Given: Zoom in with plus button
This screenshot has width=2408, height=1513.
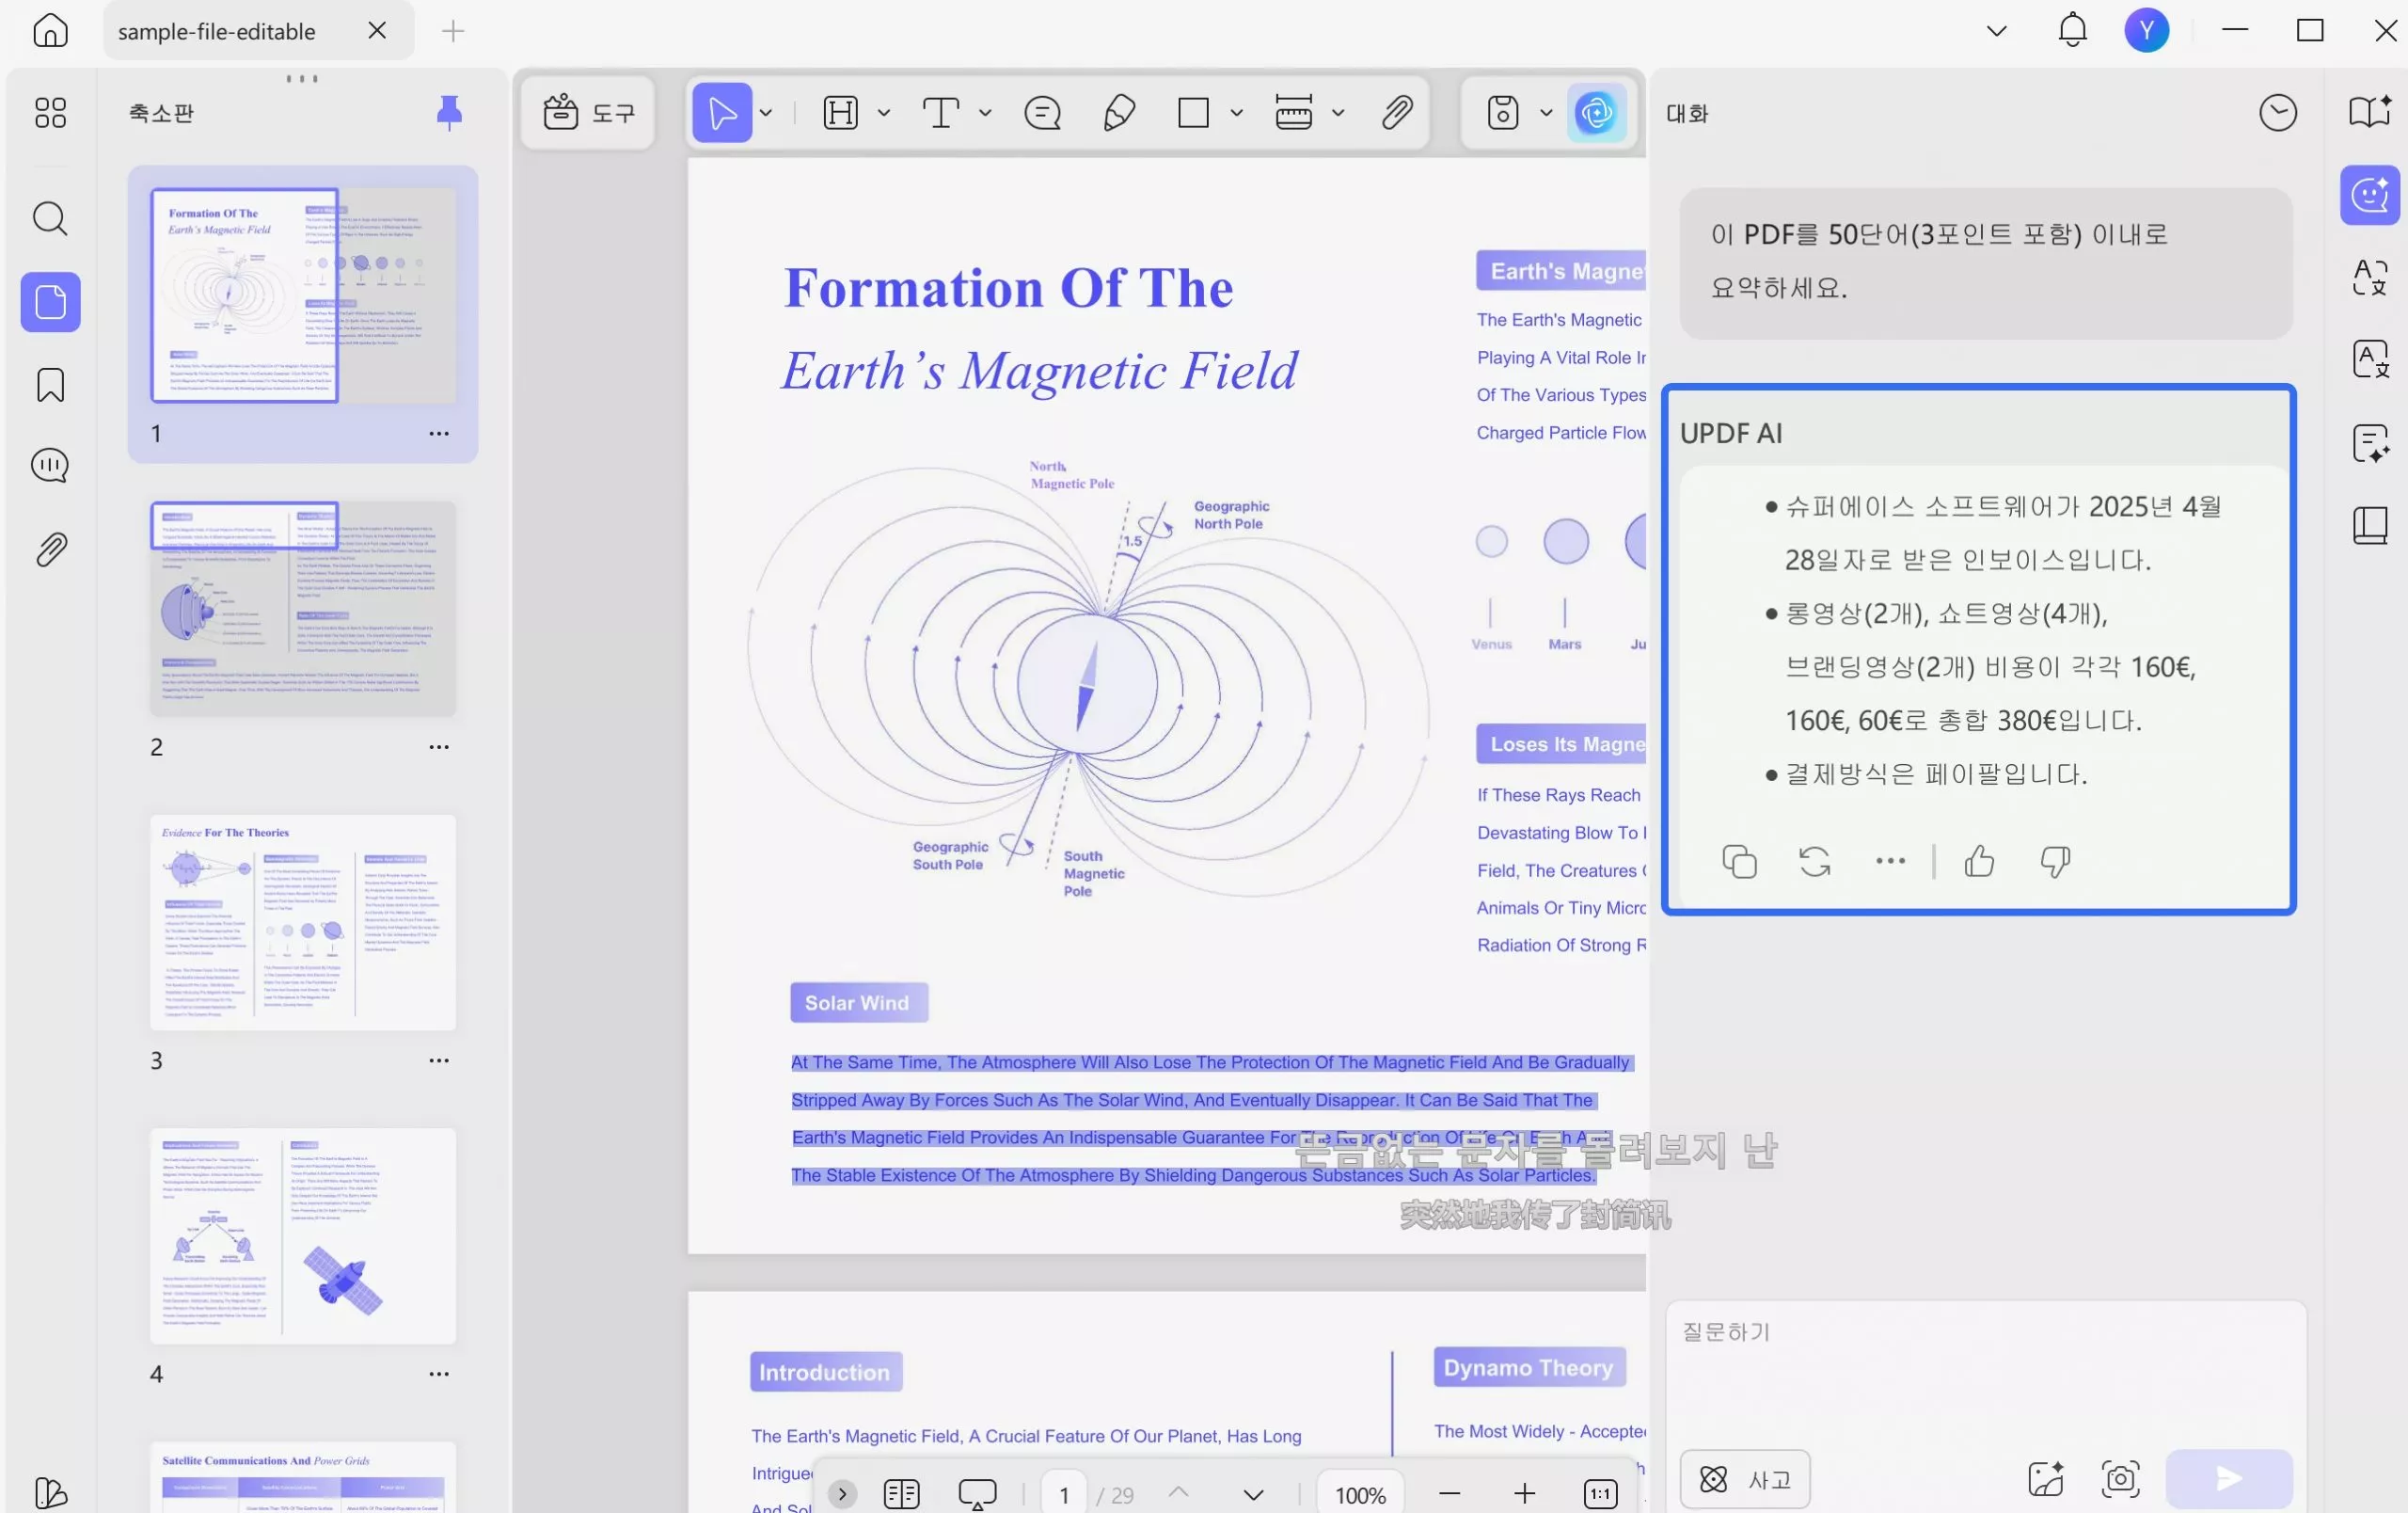Looking at the screenshot, I should (1524, 1494).
